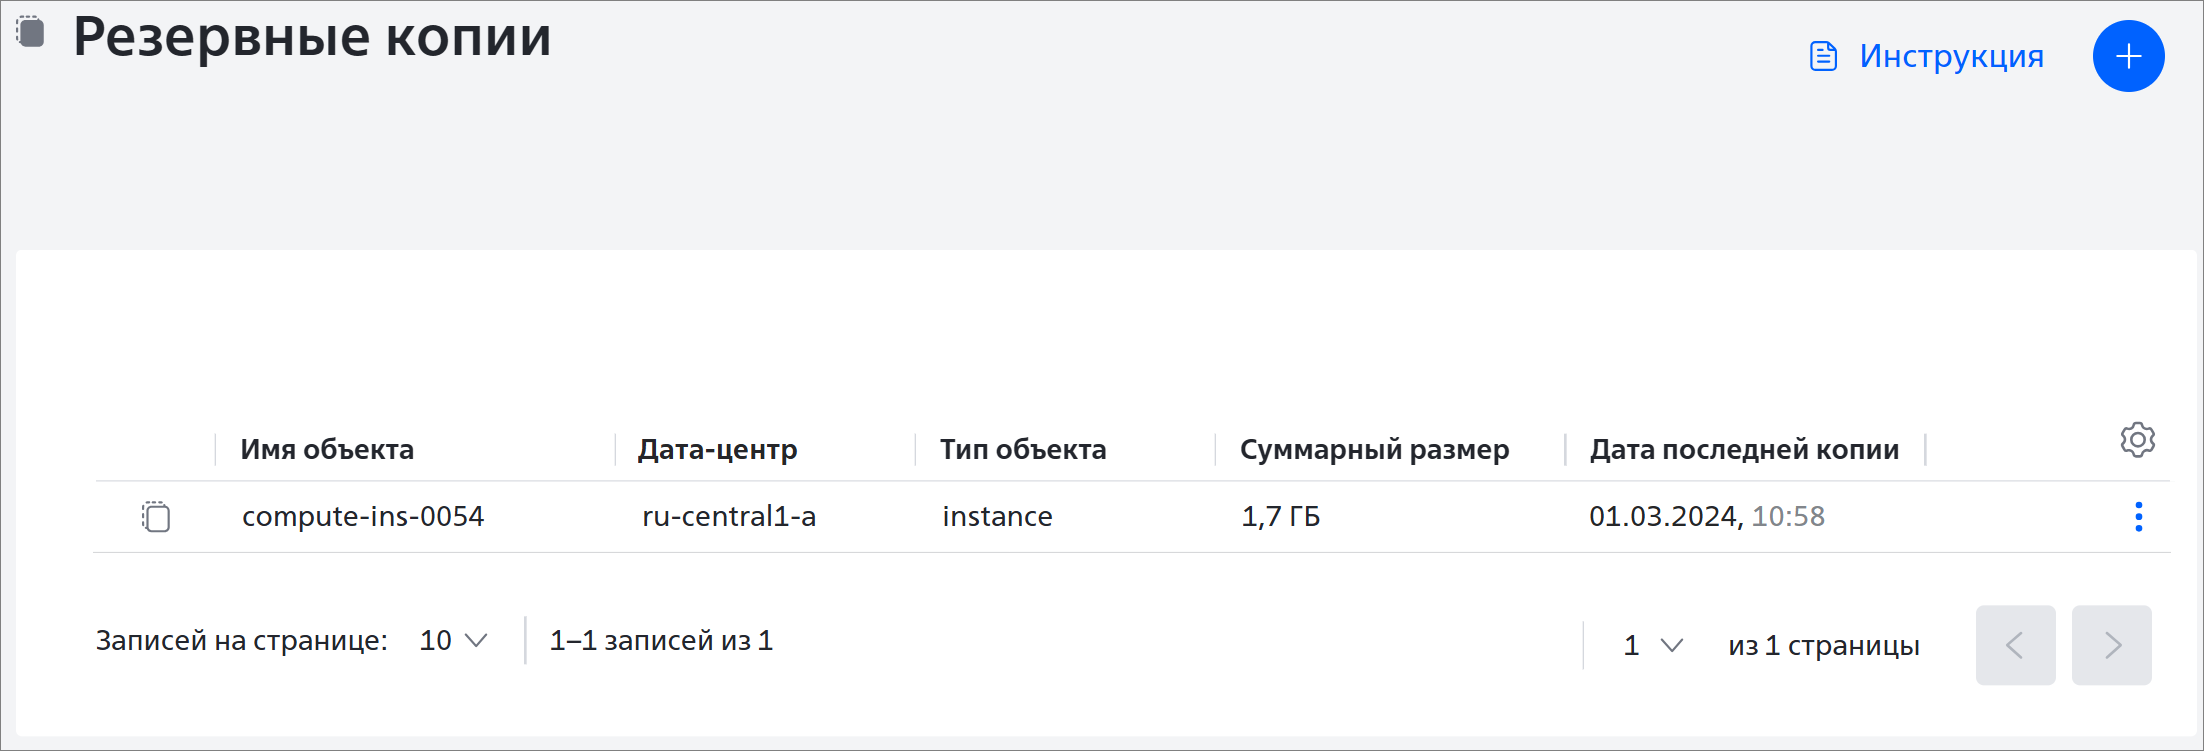
Task: Sort by Имя объекта column header
Action: point(327,450)
